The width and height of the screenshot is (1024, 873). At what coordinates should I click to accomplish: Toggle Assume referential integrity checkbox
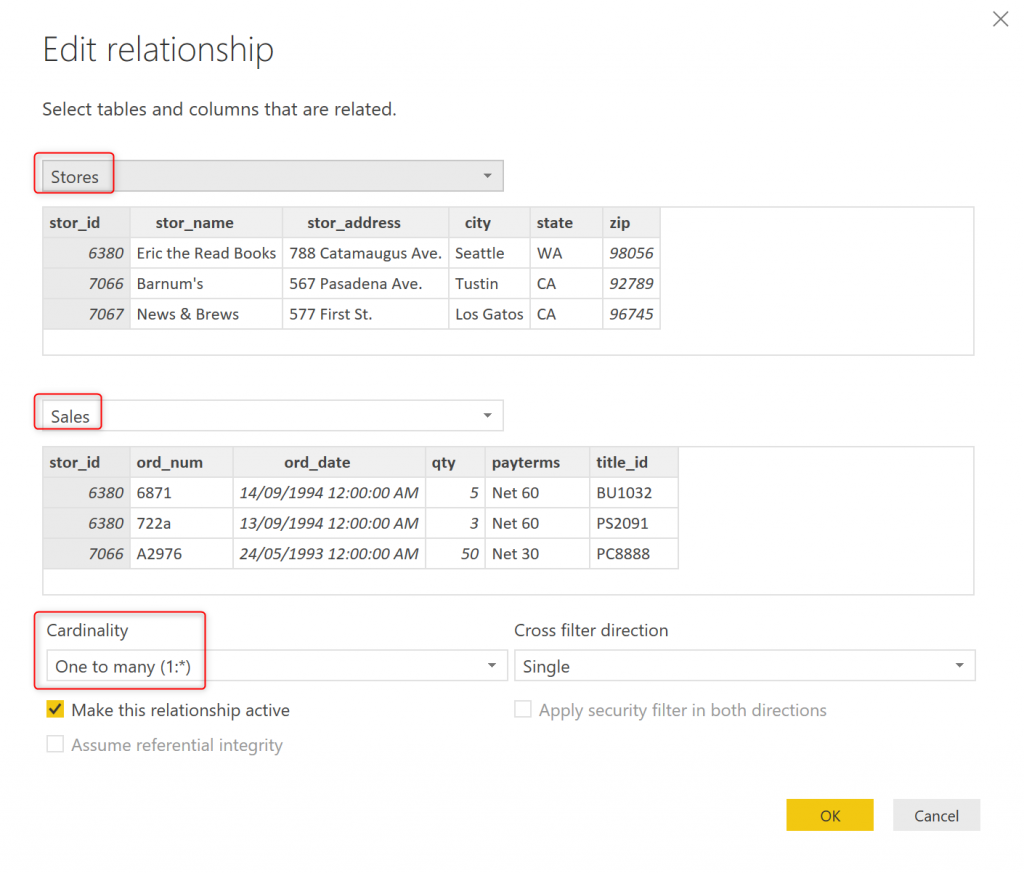pyautogui.click(x=56, y=745)
